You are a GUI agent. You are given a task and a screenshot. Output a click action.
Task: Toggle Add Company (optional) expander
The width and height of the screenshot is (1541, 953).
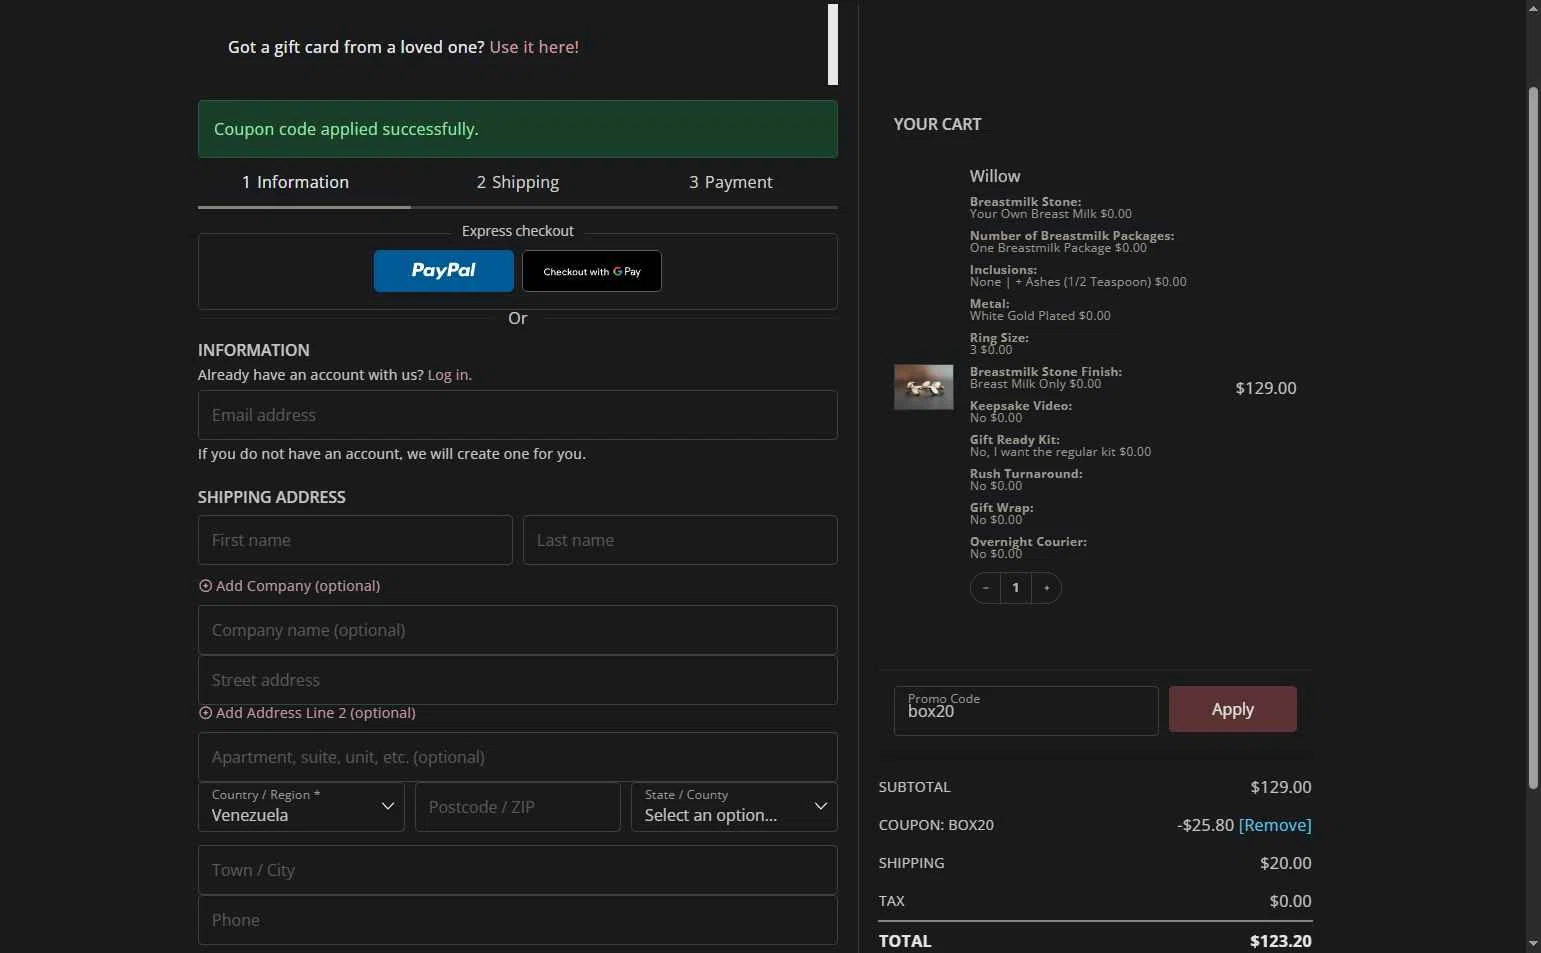(x=289, y=586)
